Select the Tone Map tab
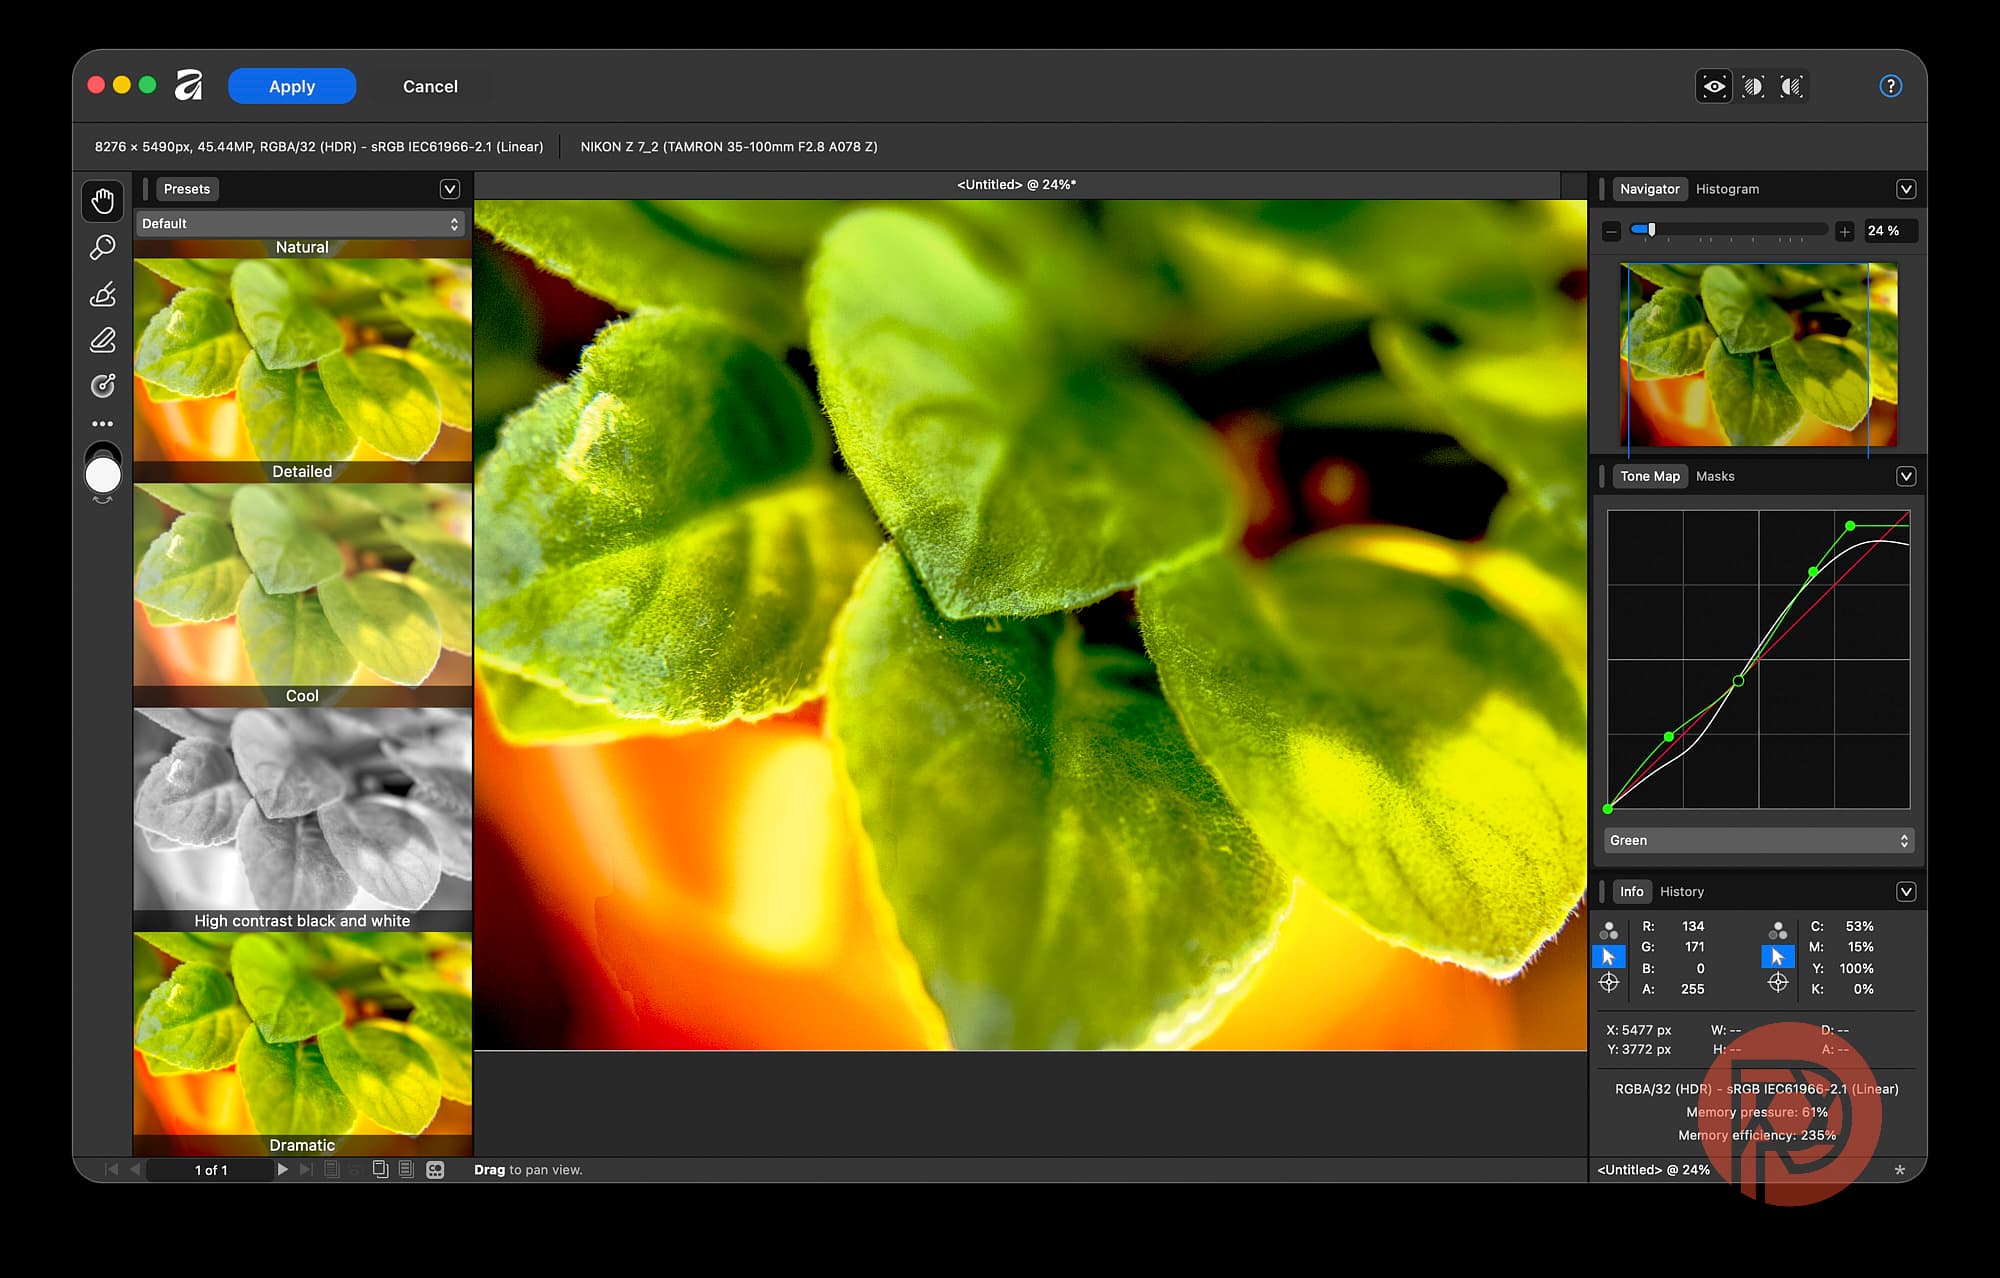The height and width of the screenshot is (1278, 2000). coord(1650,476)
